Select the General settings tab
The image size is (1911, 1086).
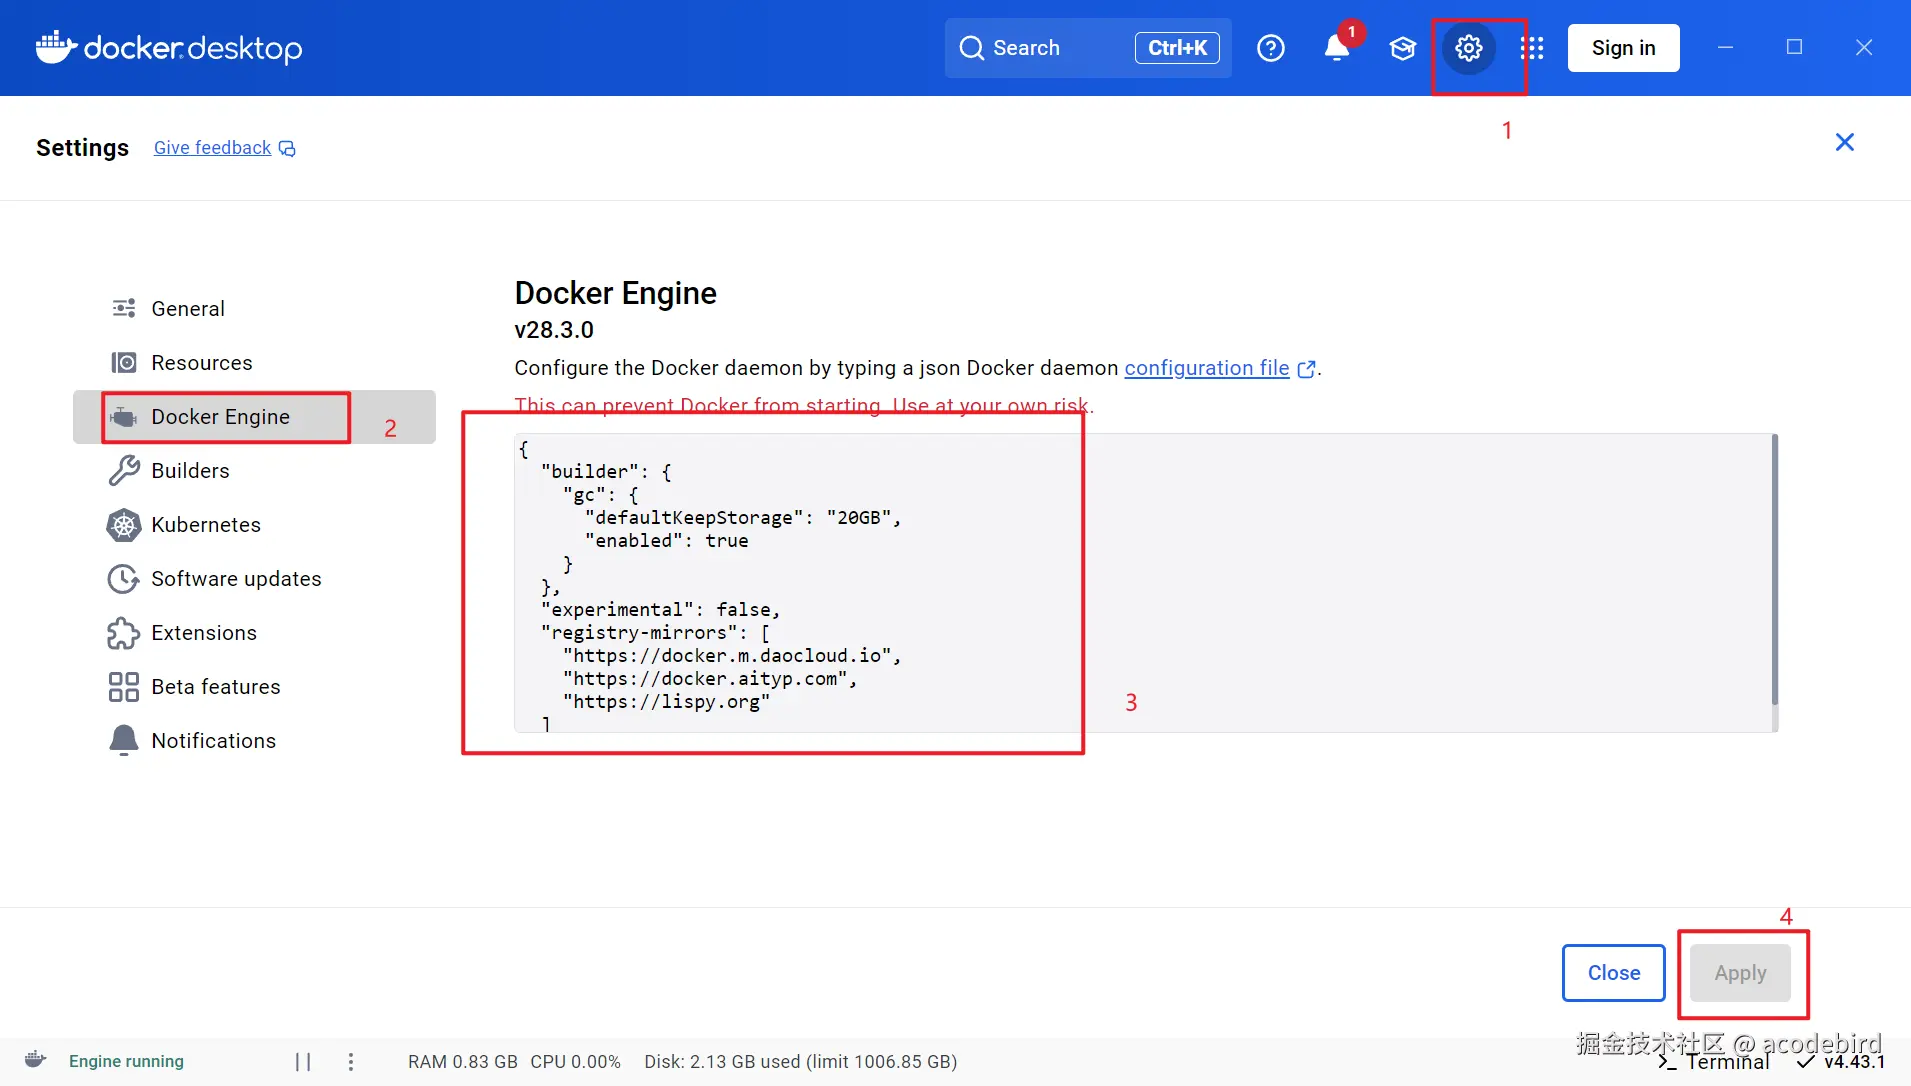188,309
